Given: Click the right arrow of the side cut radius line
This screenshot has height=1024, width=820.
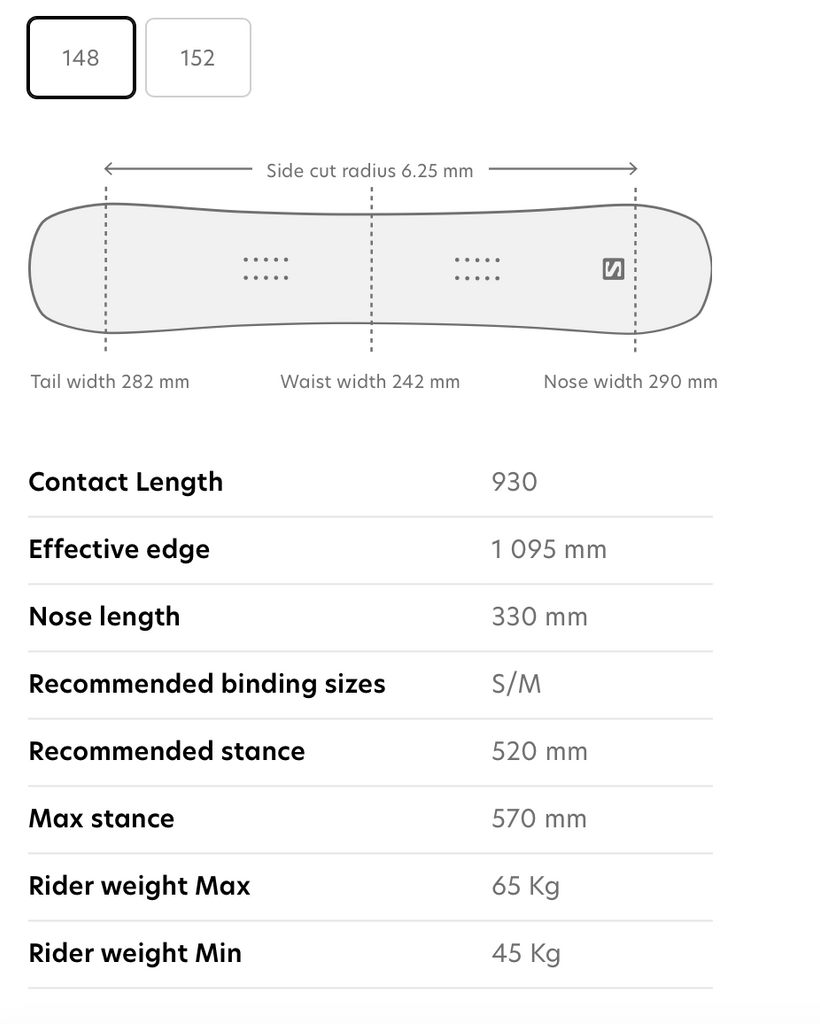Looking at the screenshot, I should [632, 168].
